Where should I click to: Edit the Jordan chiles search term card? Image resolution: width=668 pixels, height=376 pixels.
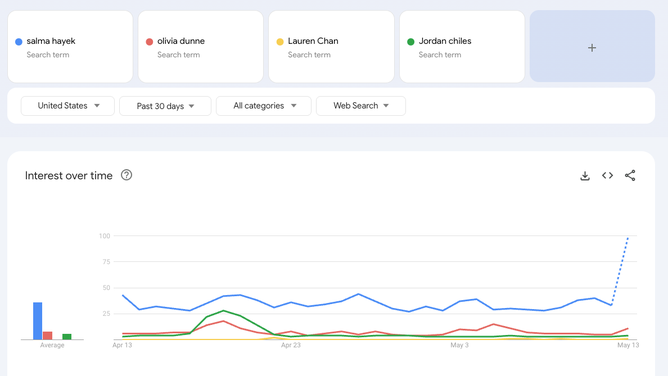462,47
